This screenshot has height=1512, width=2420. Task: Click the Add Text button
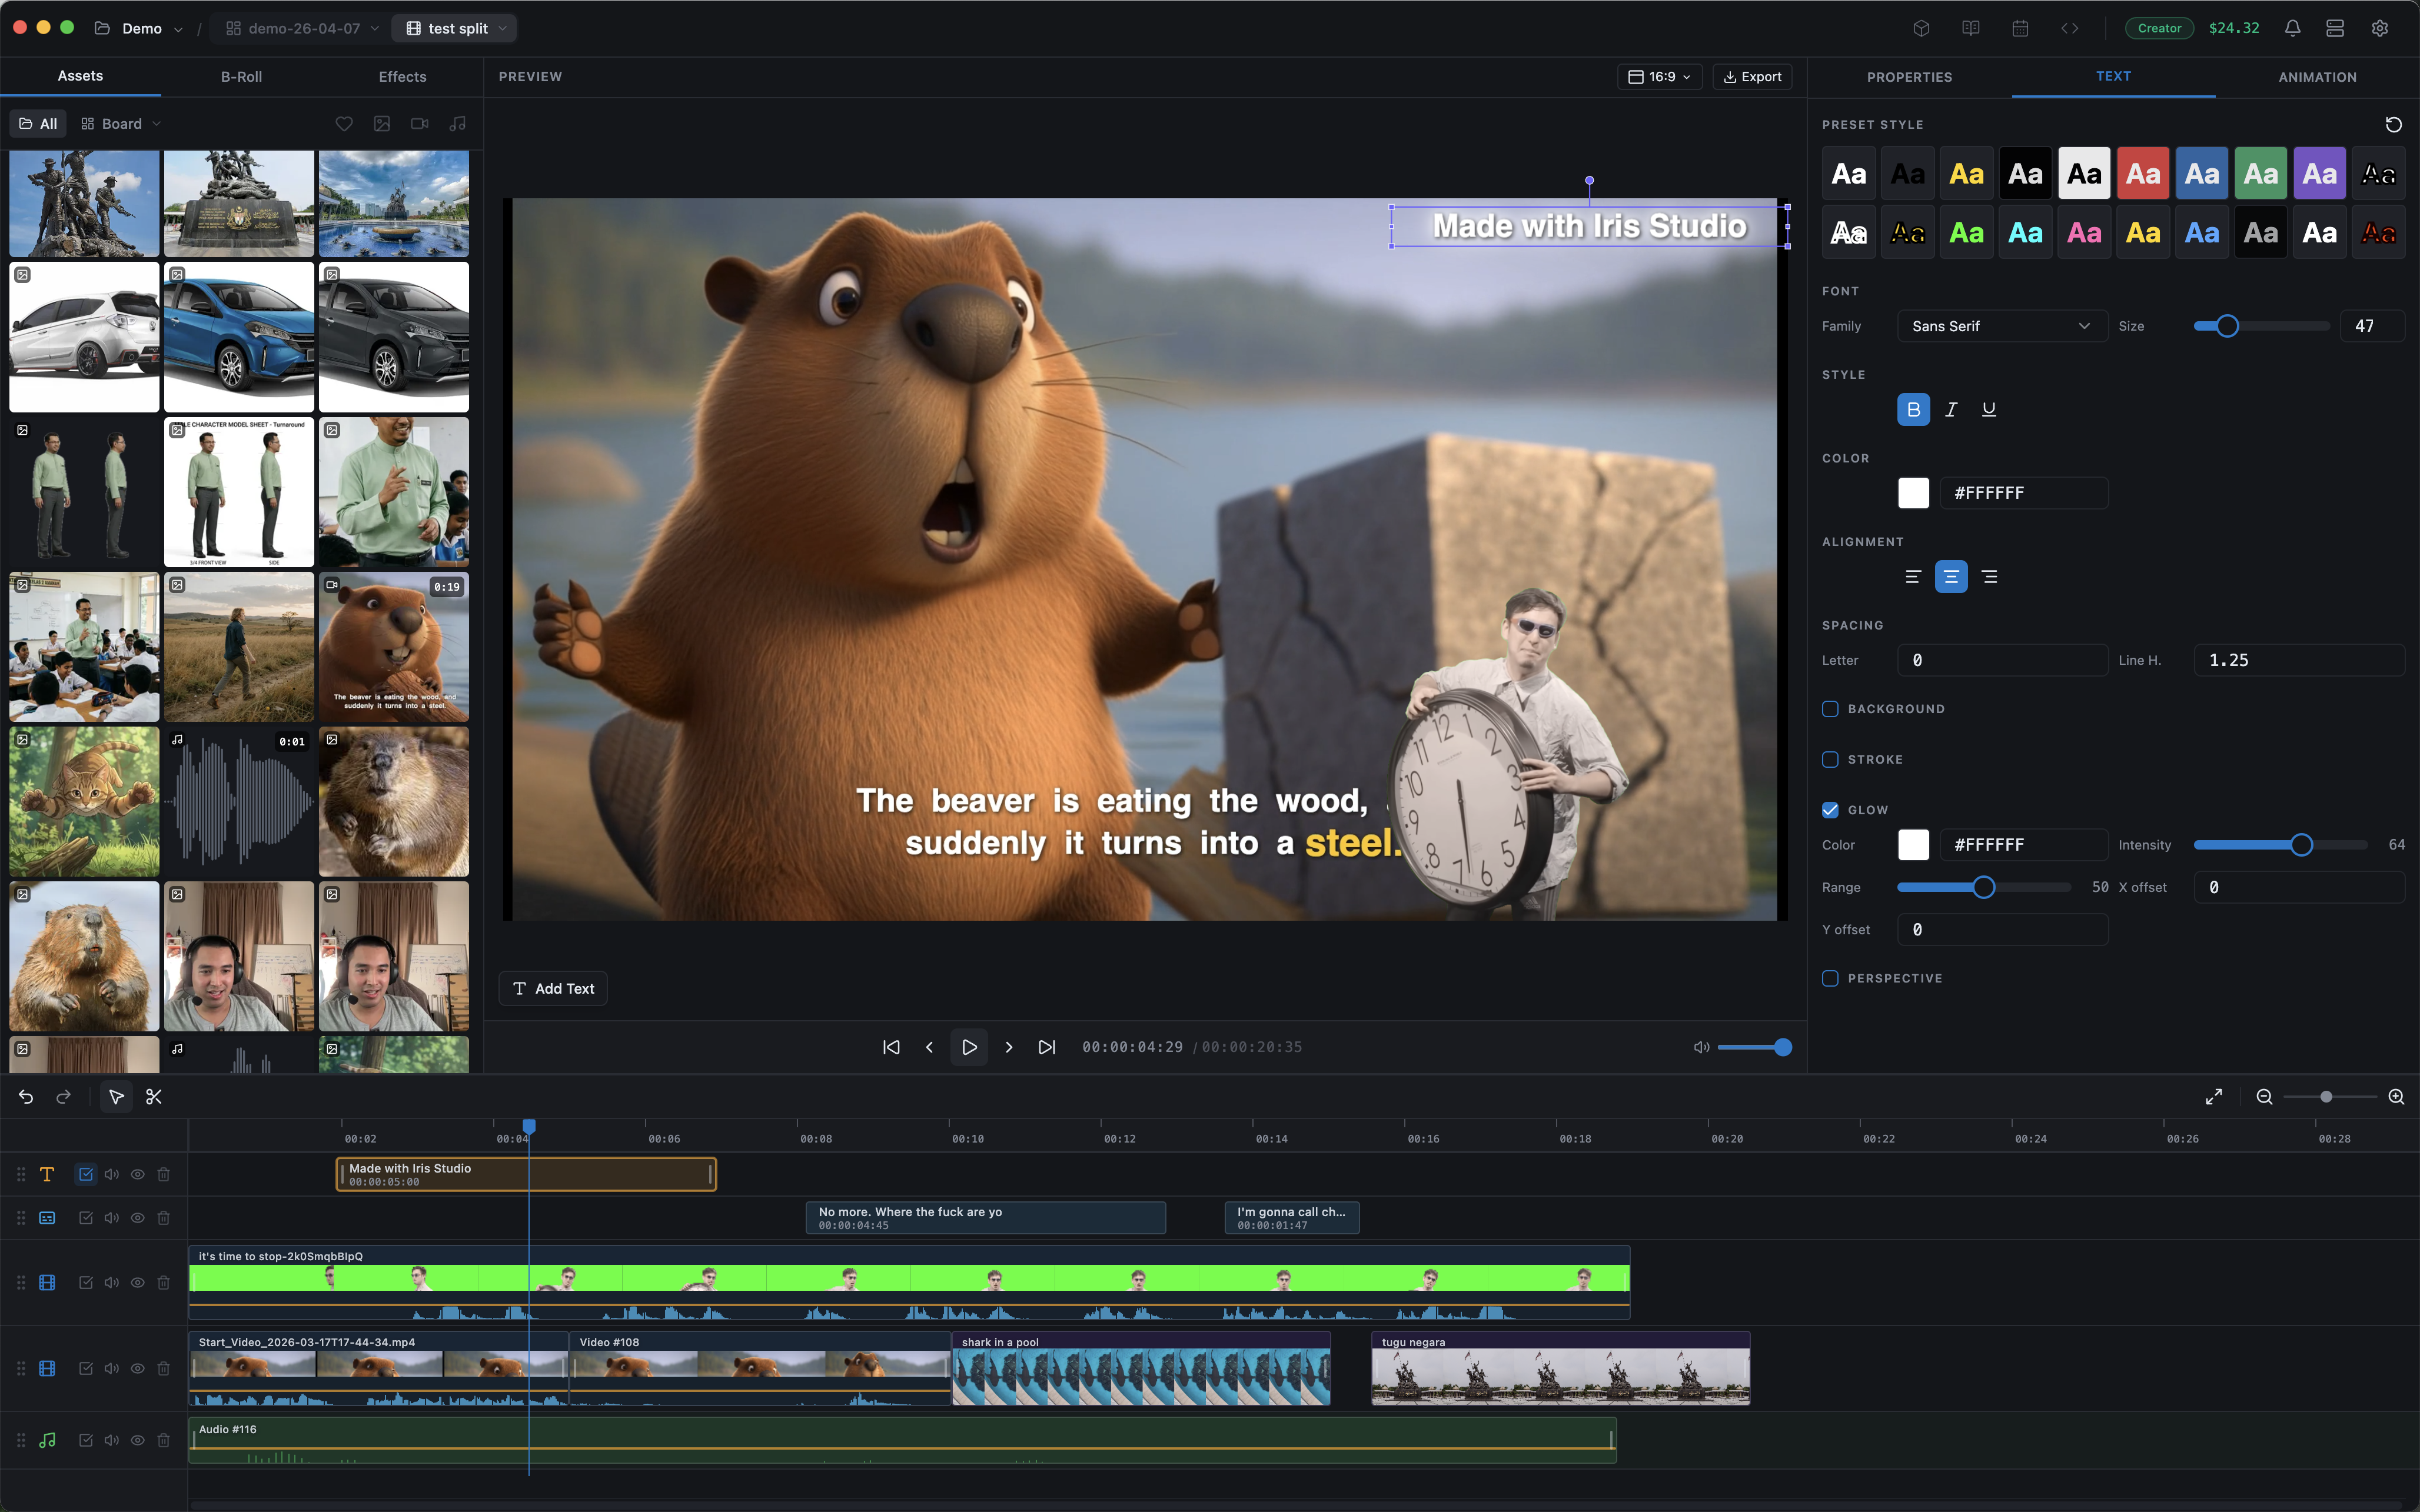click(553, 988)
